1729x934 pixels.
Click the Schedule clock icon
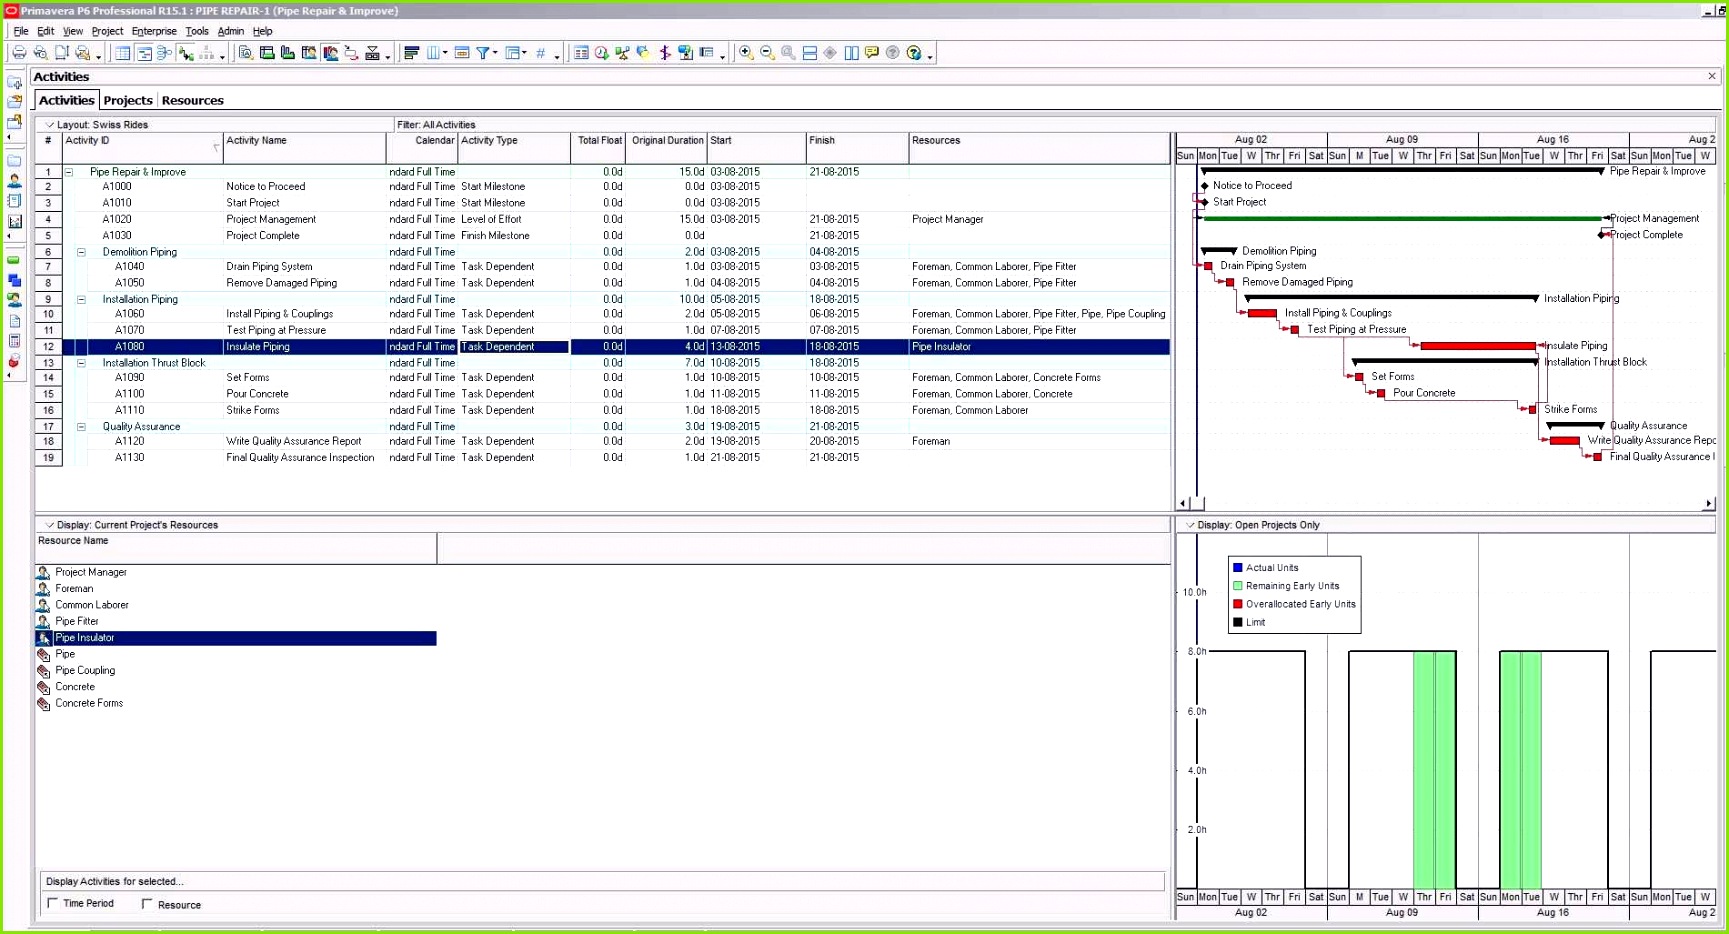click(601, 53)
